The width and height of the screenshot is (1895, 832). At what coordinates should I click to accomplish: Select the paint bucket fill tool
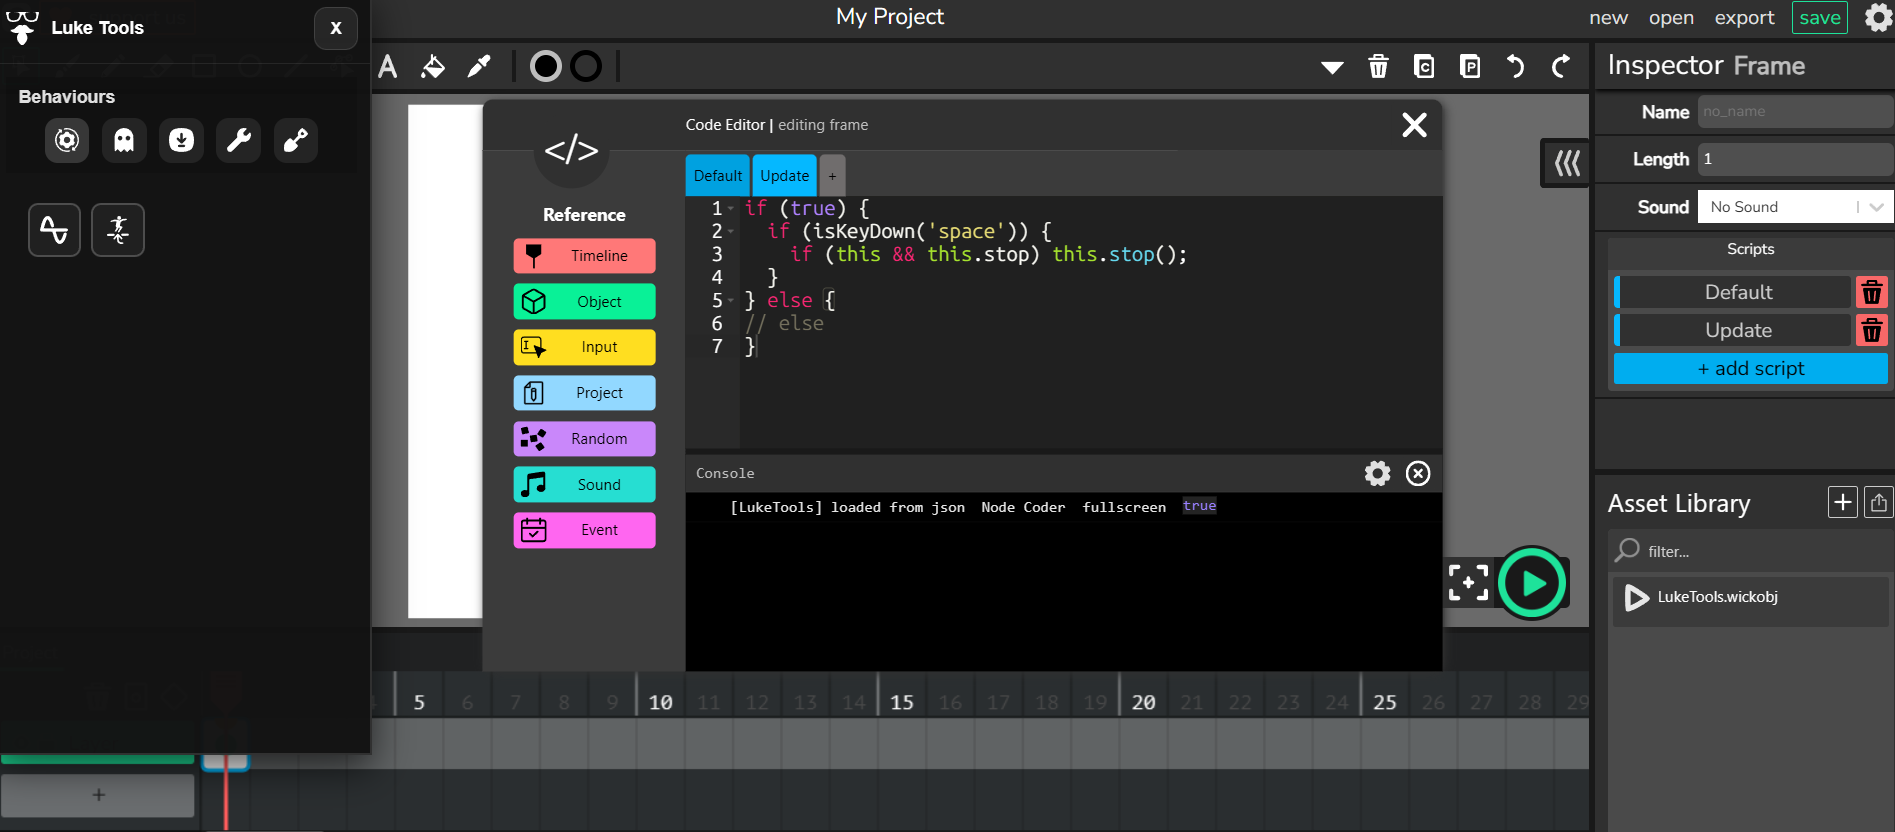433,67
